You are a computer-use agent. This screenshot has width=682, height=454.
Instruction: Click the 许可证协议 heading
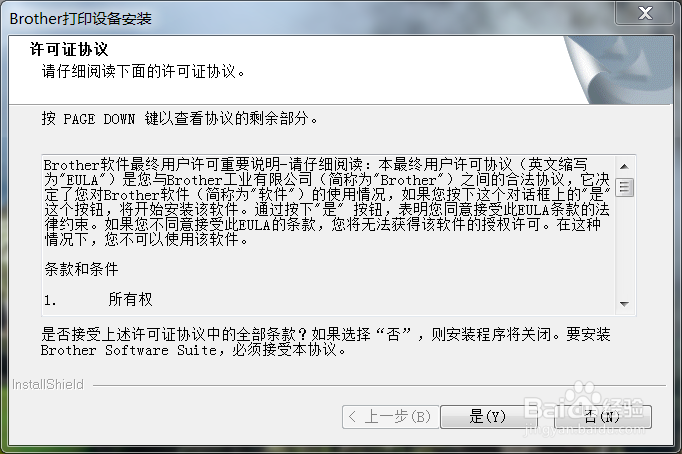pyautogui.click(x=69, y=49)
